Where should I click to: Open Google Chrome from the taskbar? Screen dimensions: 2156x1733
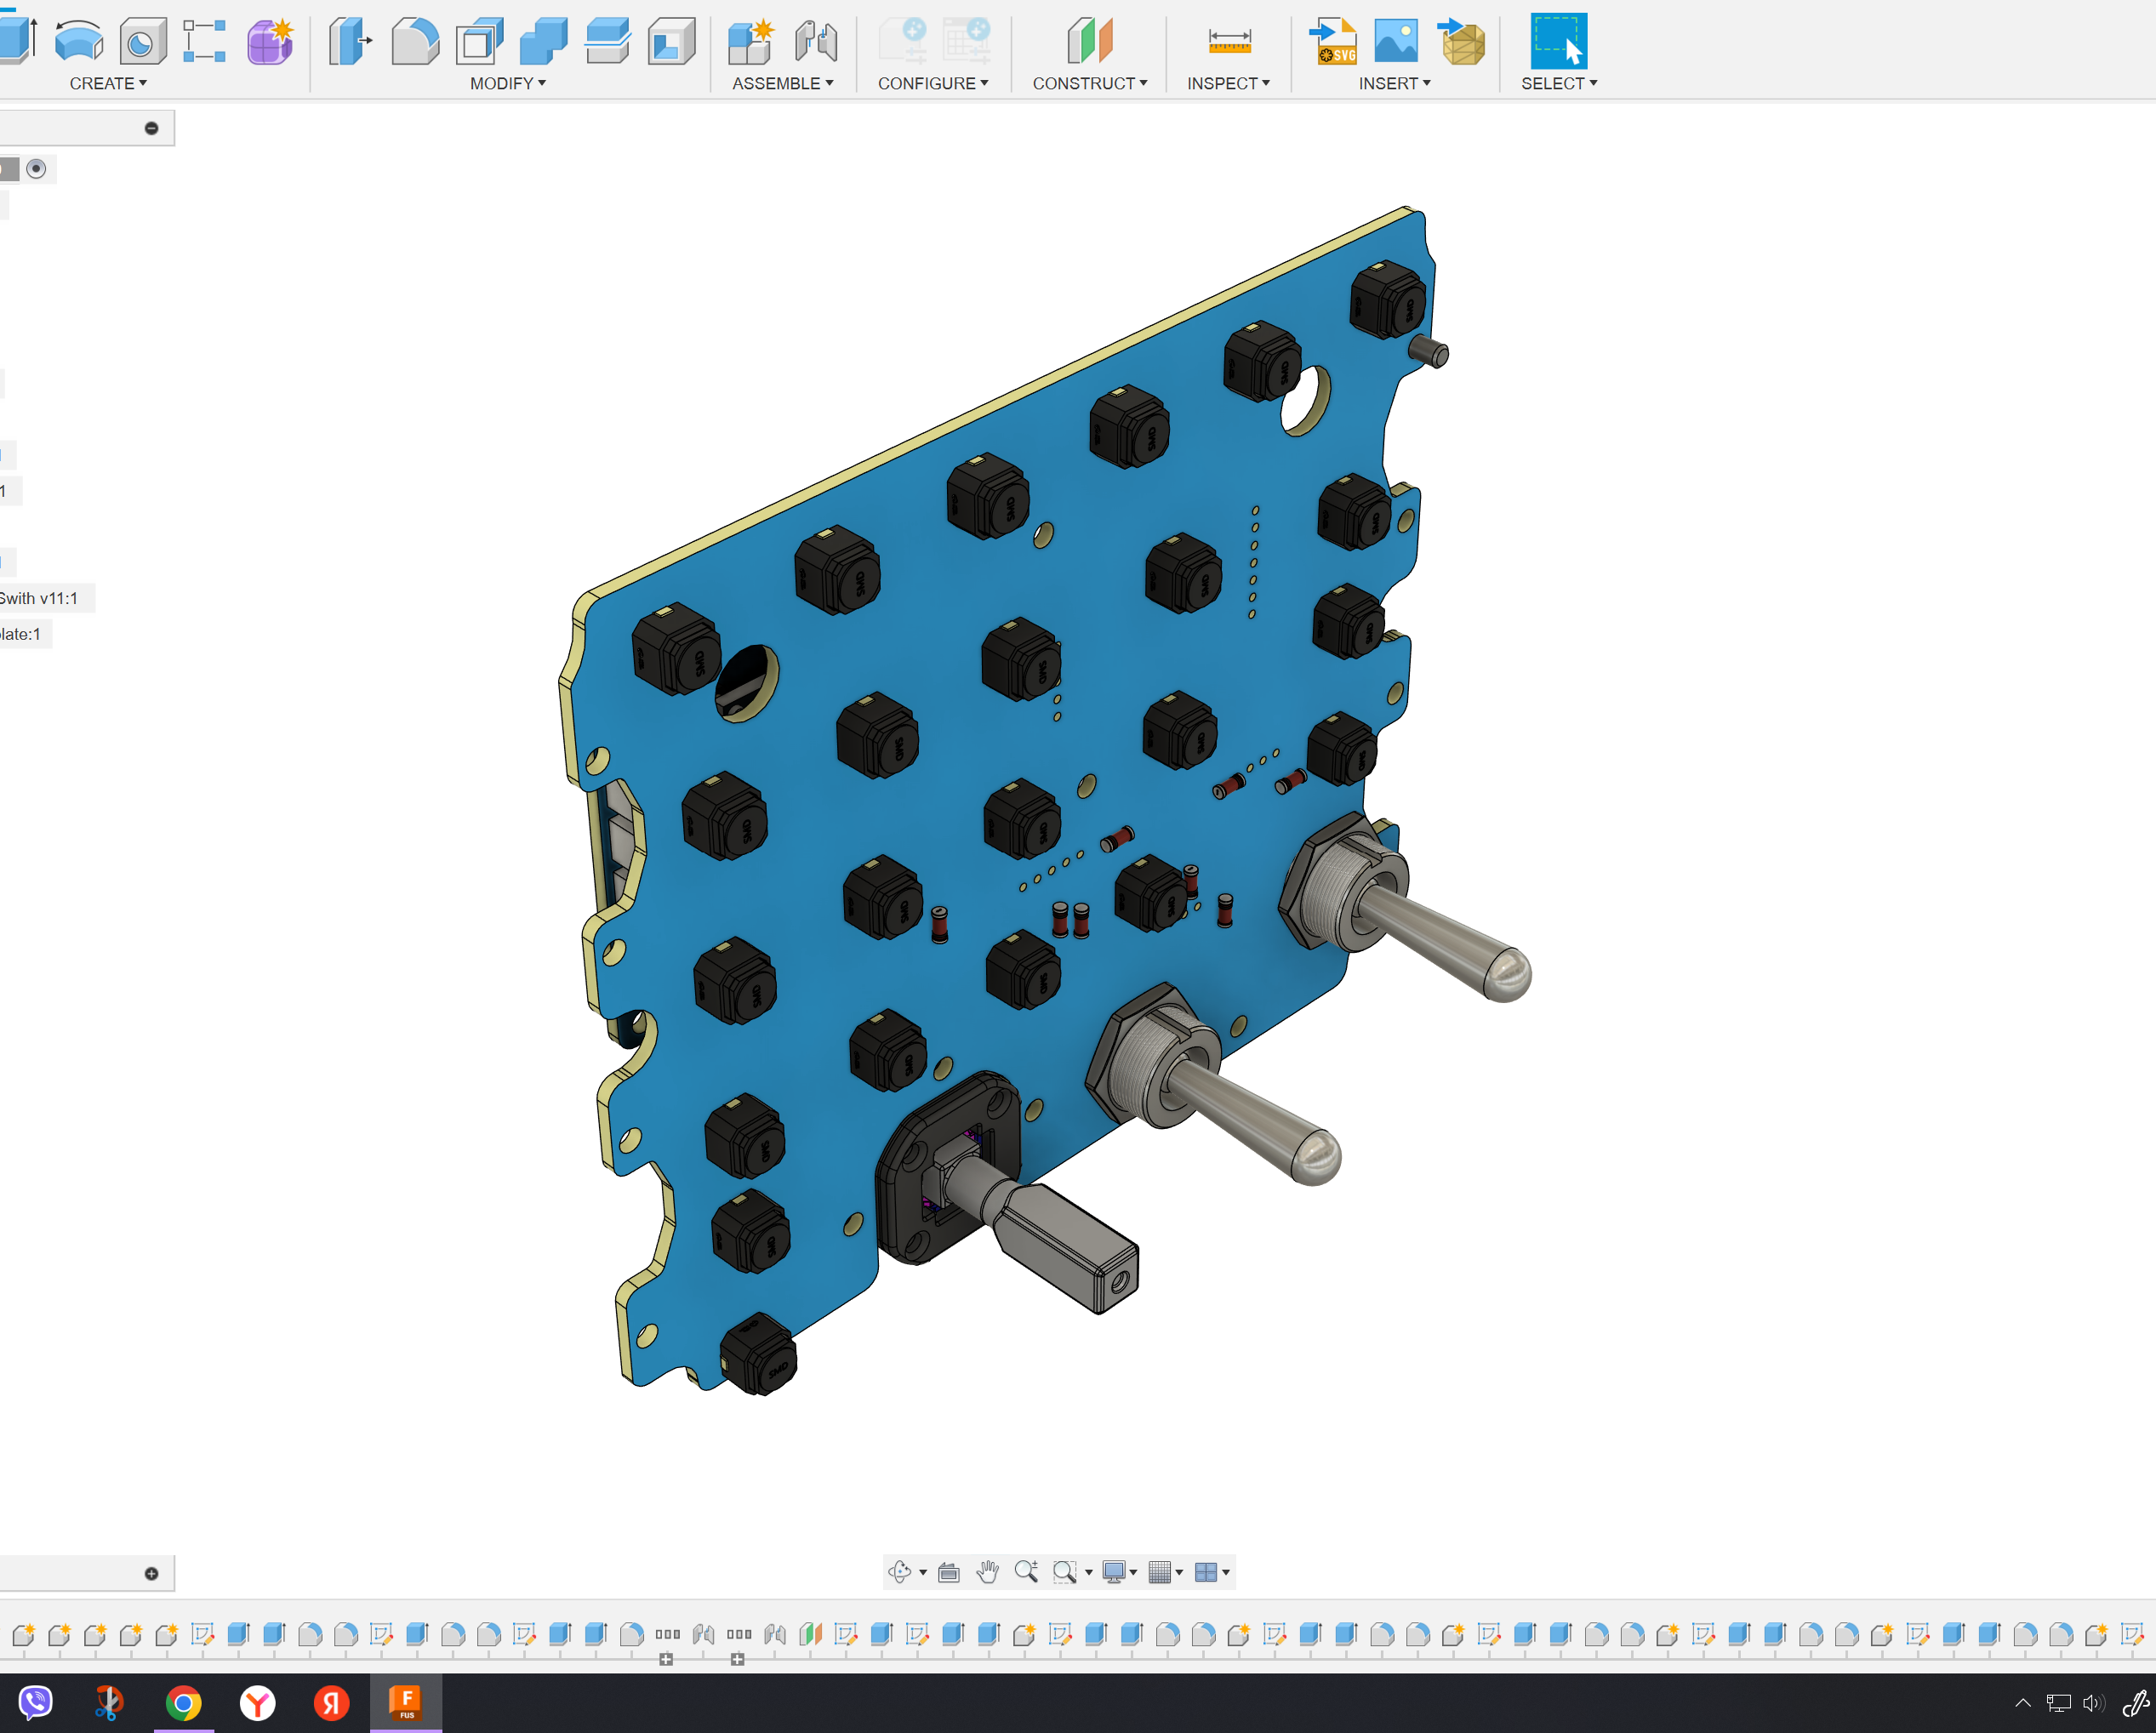coord(183,1702)
